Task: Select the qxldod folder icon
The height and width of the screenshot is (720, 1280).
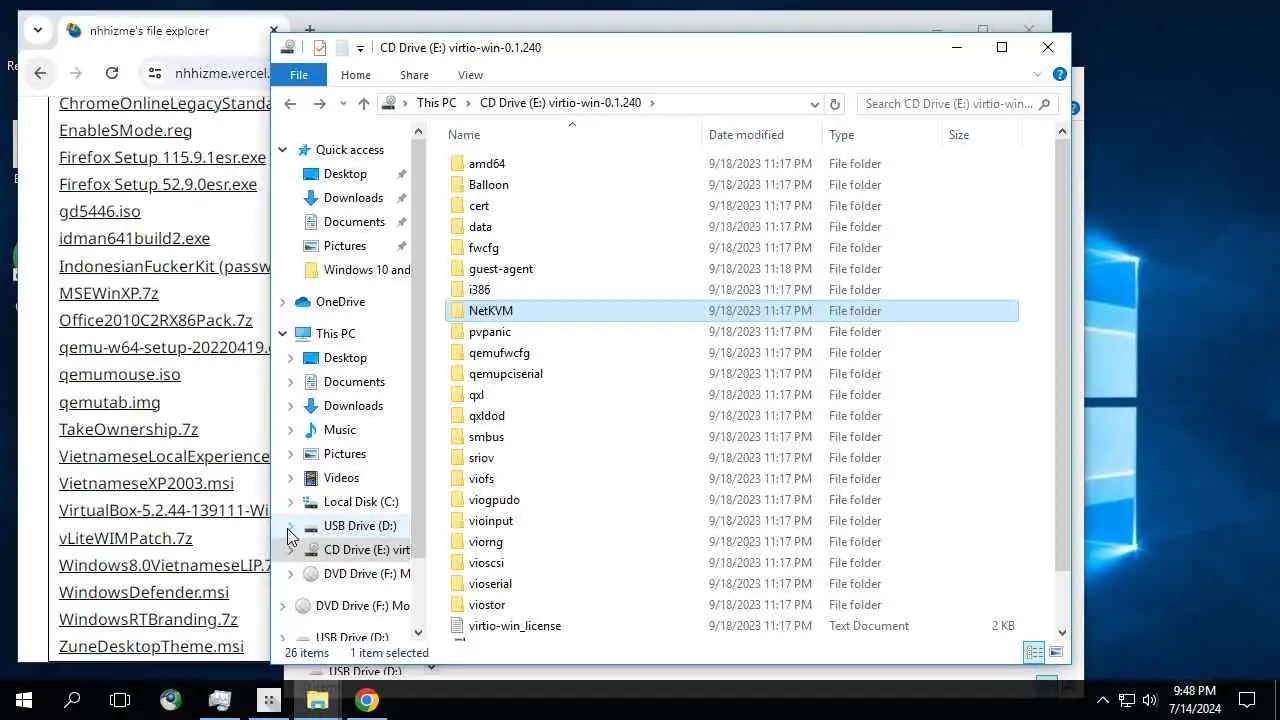Action: (x=457, y=416)
